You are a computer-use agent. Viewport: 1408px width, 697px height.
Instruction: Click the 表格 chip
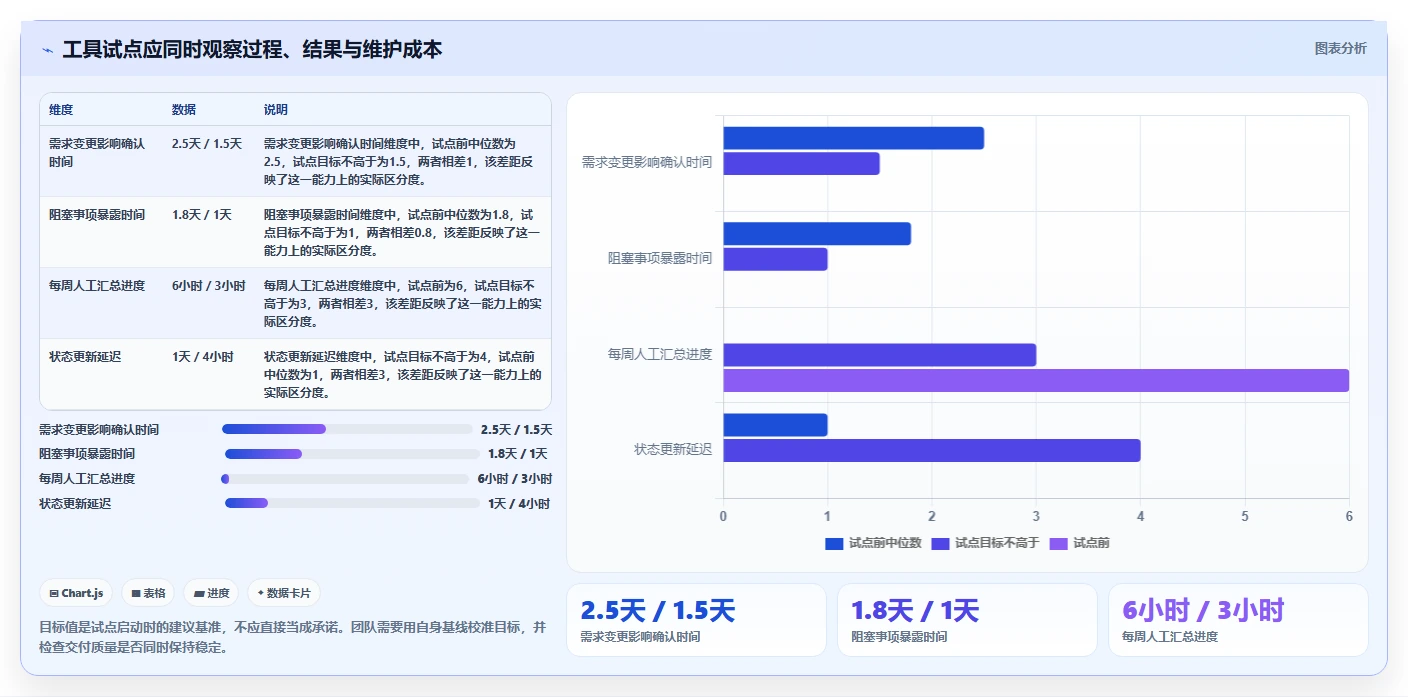pyautogui.click(x=148, y=593)
